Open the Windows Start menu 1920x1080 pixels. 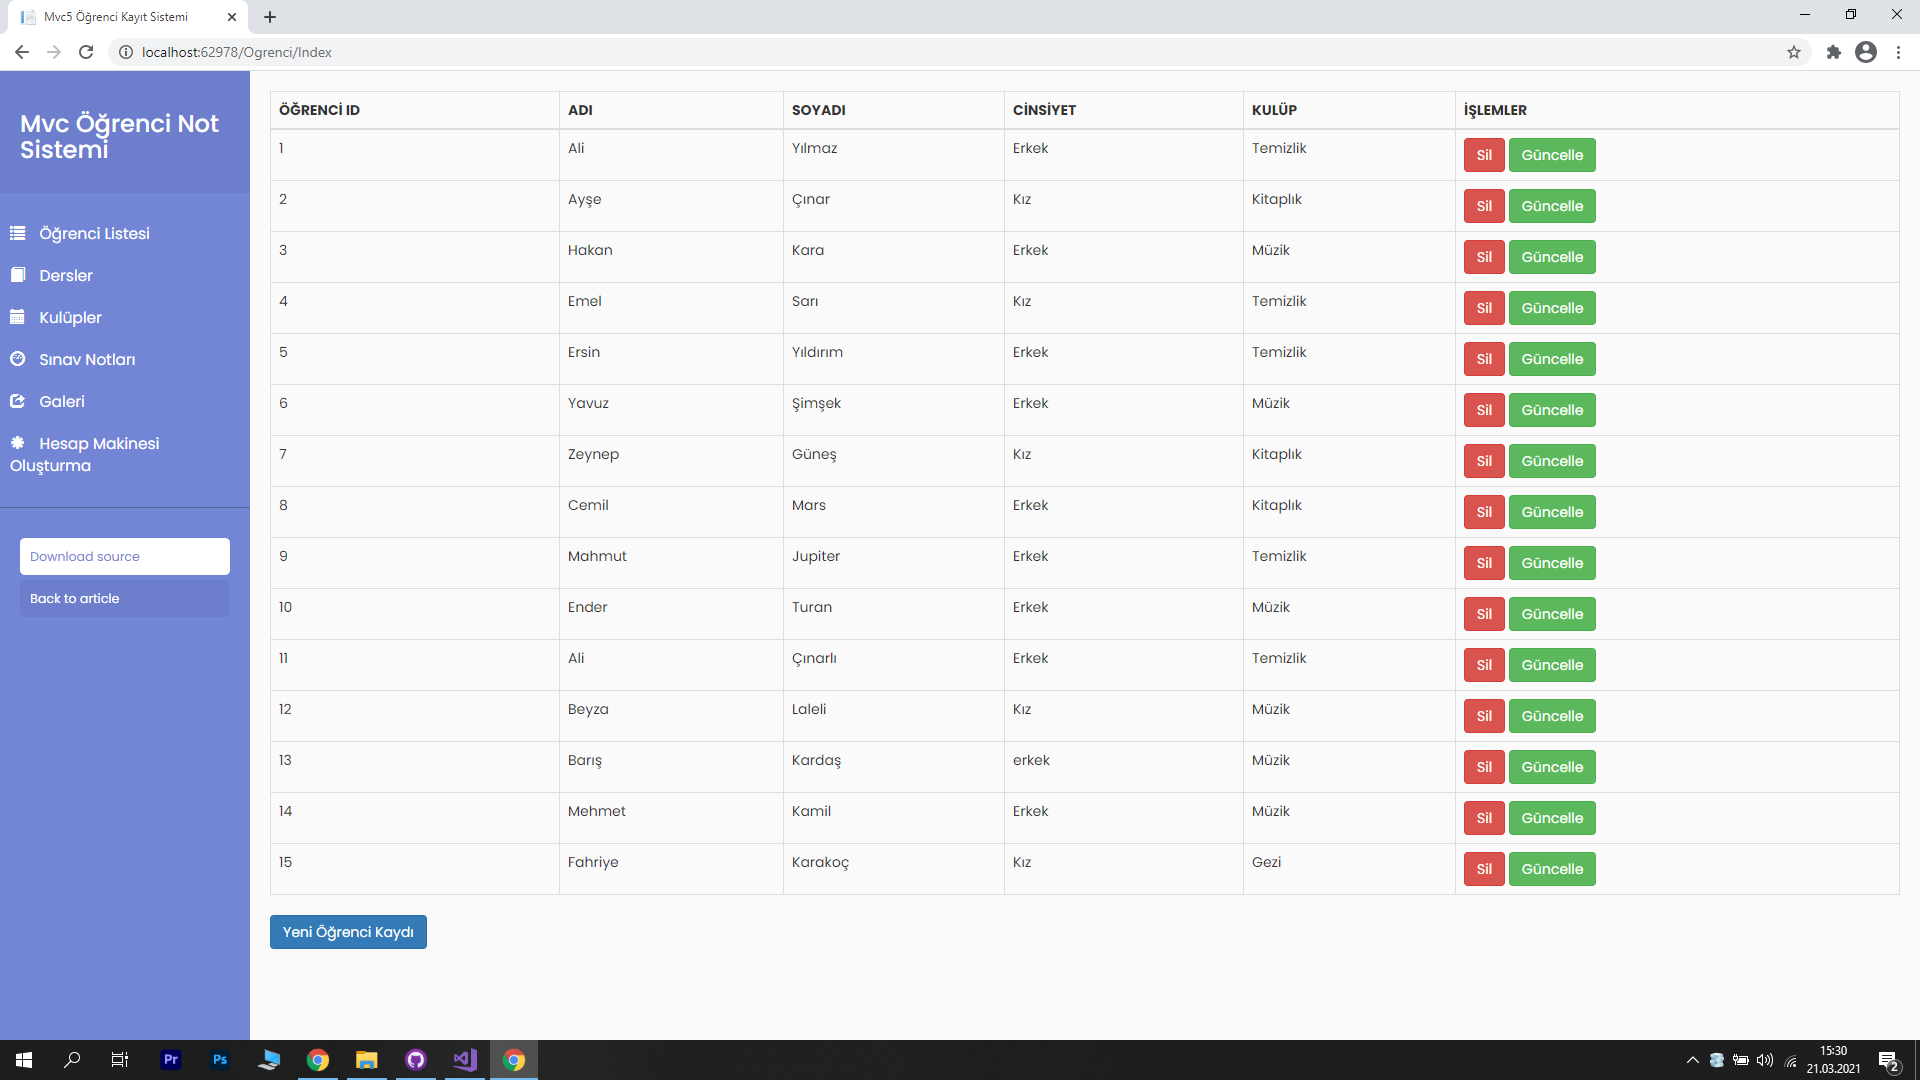click(24, 1060)
